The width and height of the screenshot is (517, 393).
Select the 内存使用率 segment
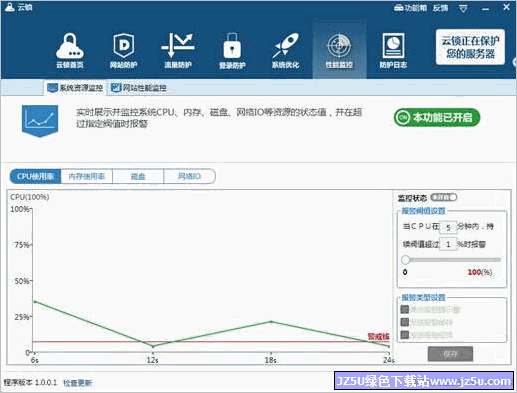tap(87, 176)
